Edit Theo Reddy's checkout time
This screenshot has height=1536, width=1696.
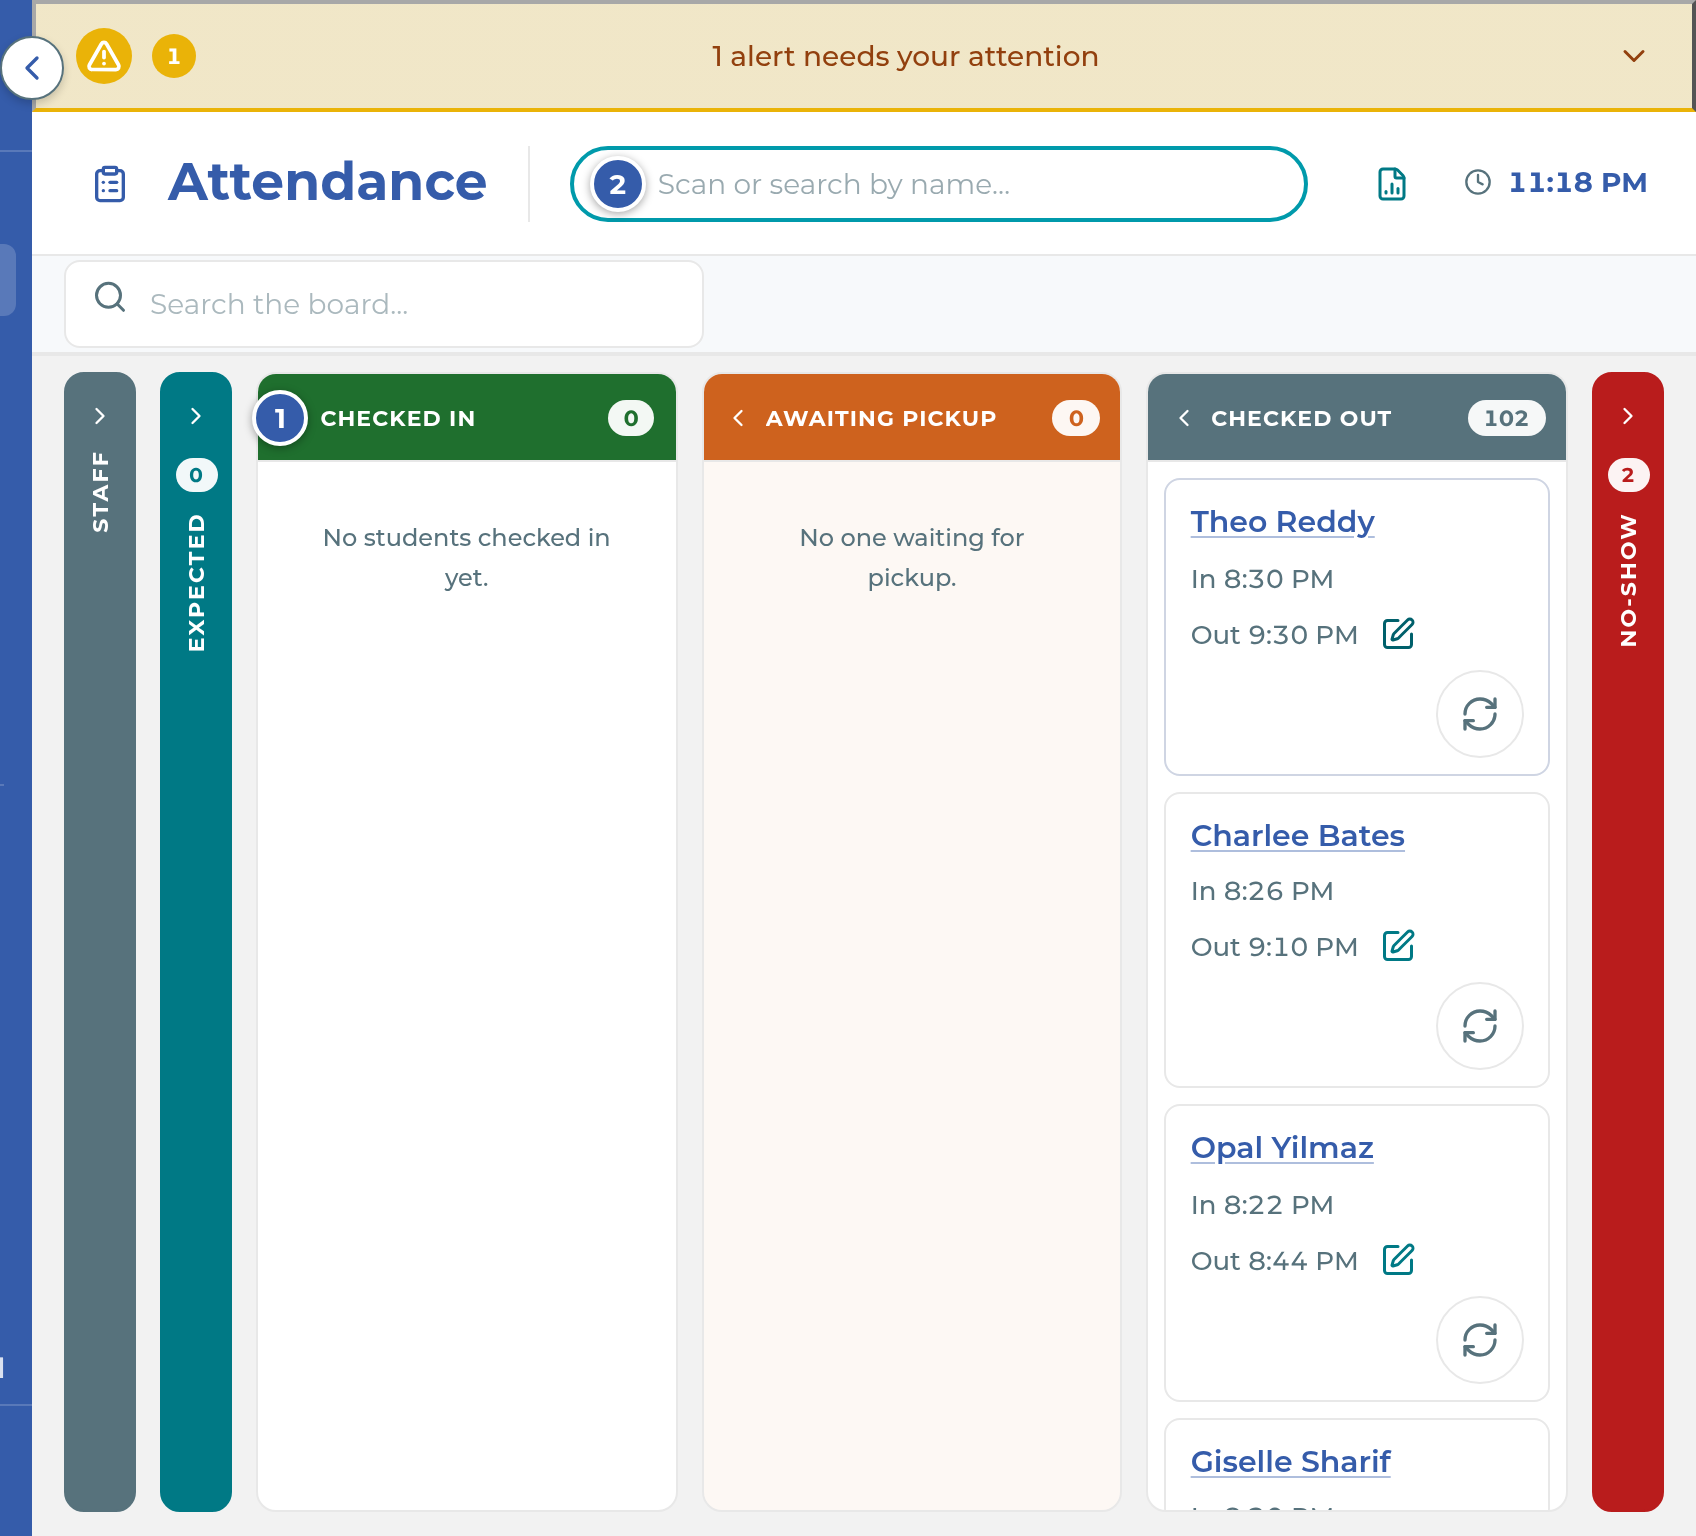click(x=1398, y=633)
